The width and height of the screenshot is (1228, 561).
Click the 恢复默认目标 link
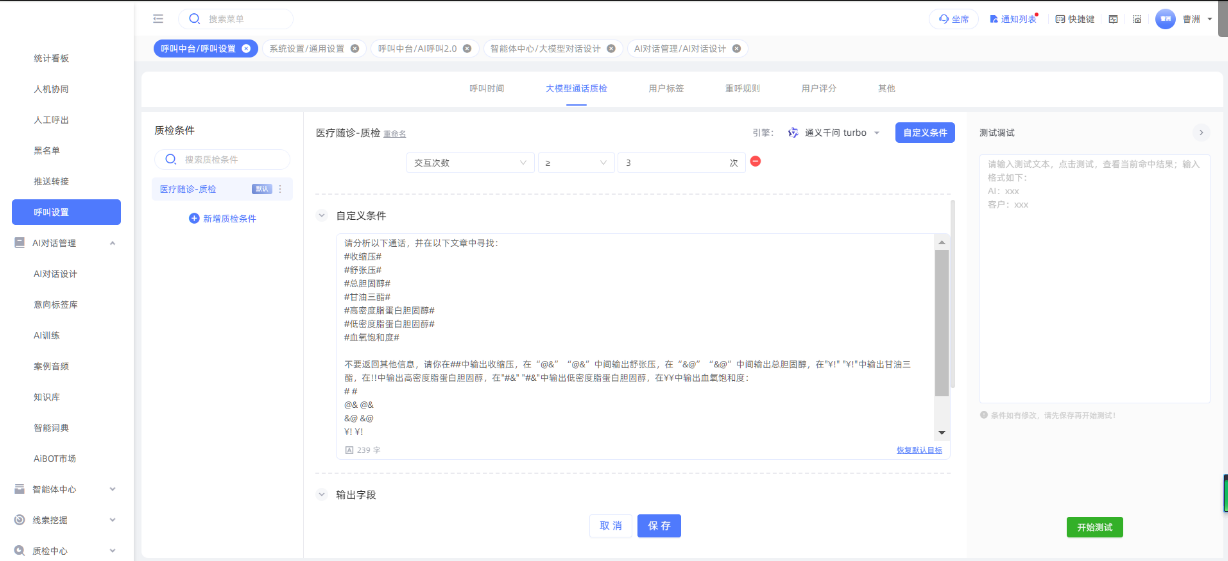tap(919, 451)
